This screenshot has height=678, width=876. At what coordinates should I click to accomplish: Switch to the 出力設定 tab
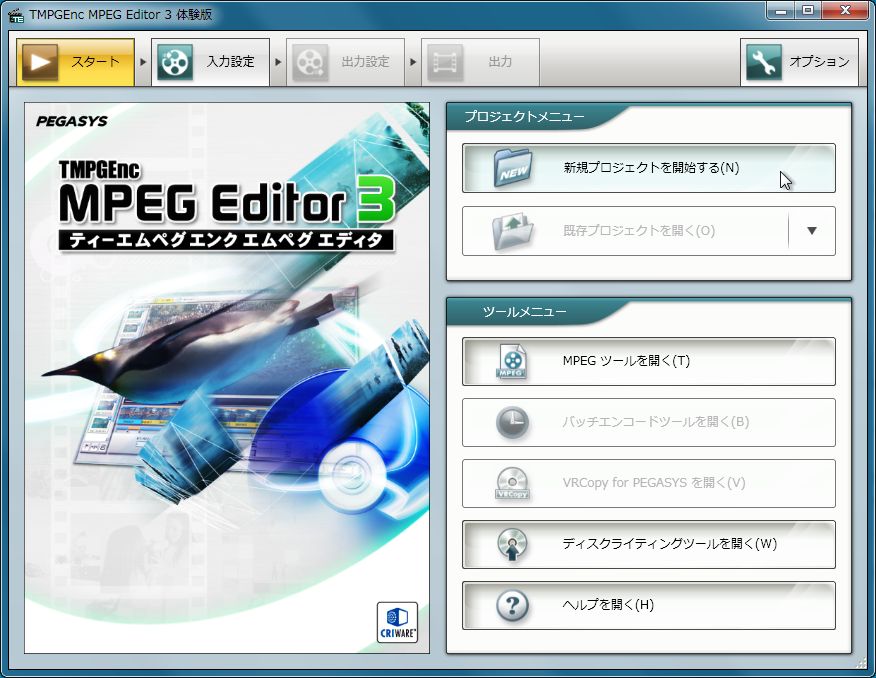(346, 62)
